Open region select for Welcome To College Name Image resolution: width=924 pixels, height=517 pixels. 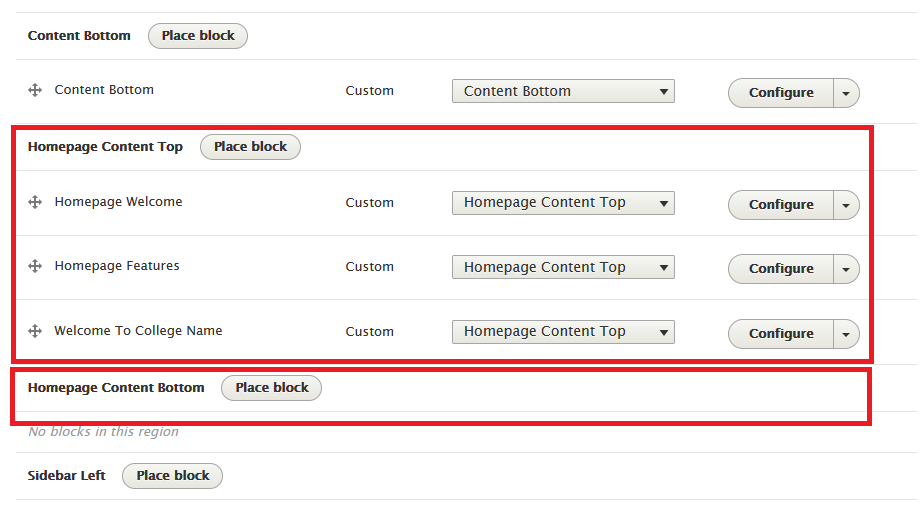(563, 332)
